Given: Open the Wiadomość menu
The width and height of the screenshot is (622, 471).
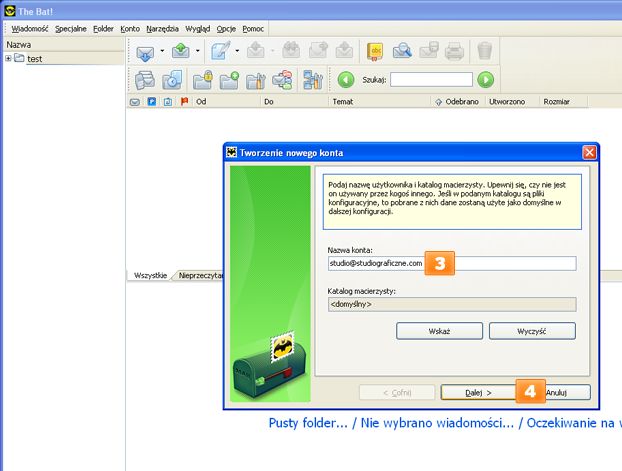Looking at the screenshot, I should click(x=30, y=29).
